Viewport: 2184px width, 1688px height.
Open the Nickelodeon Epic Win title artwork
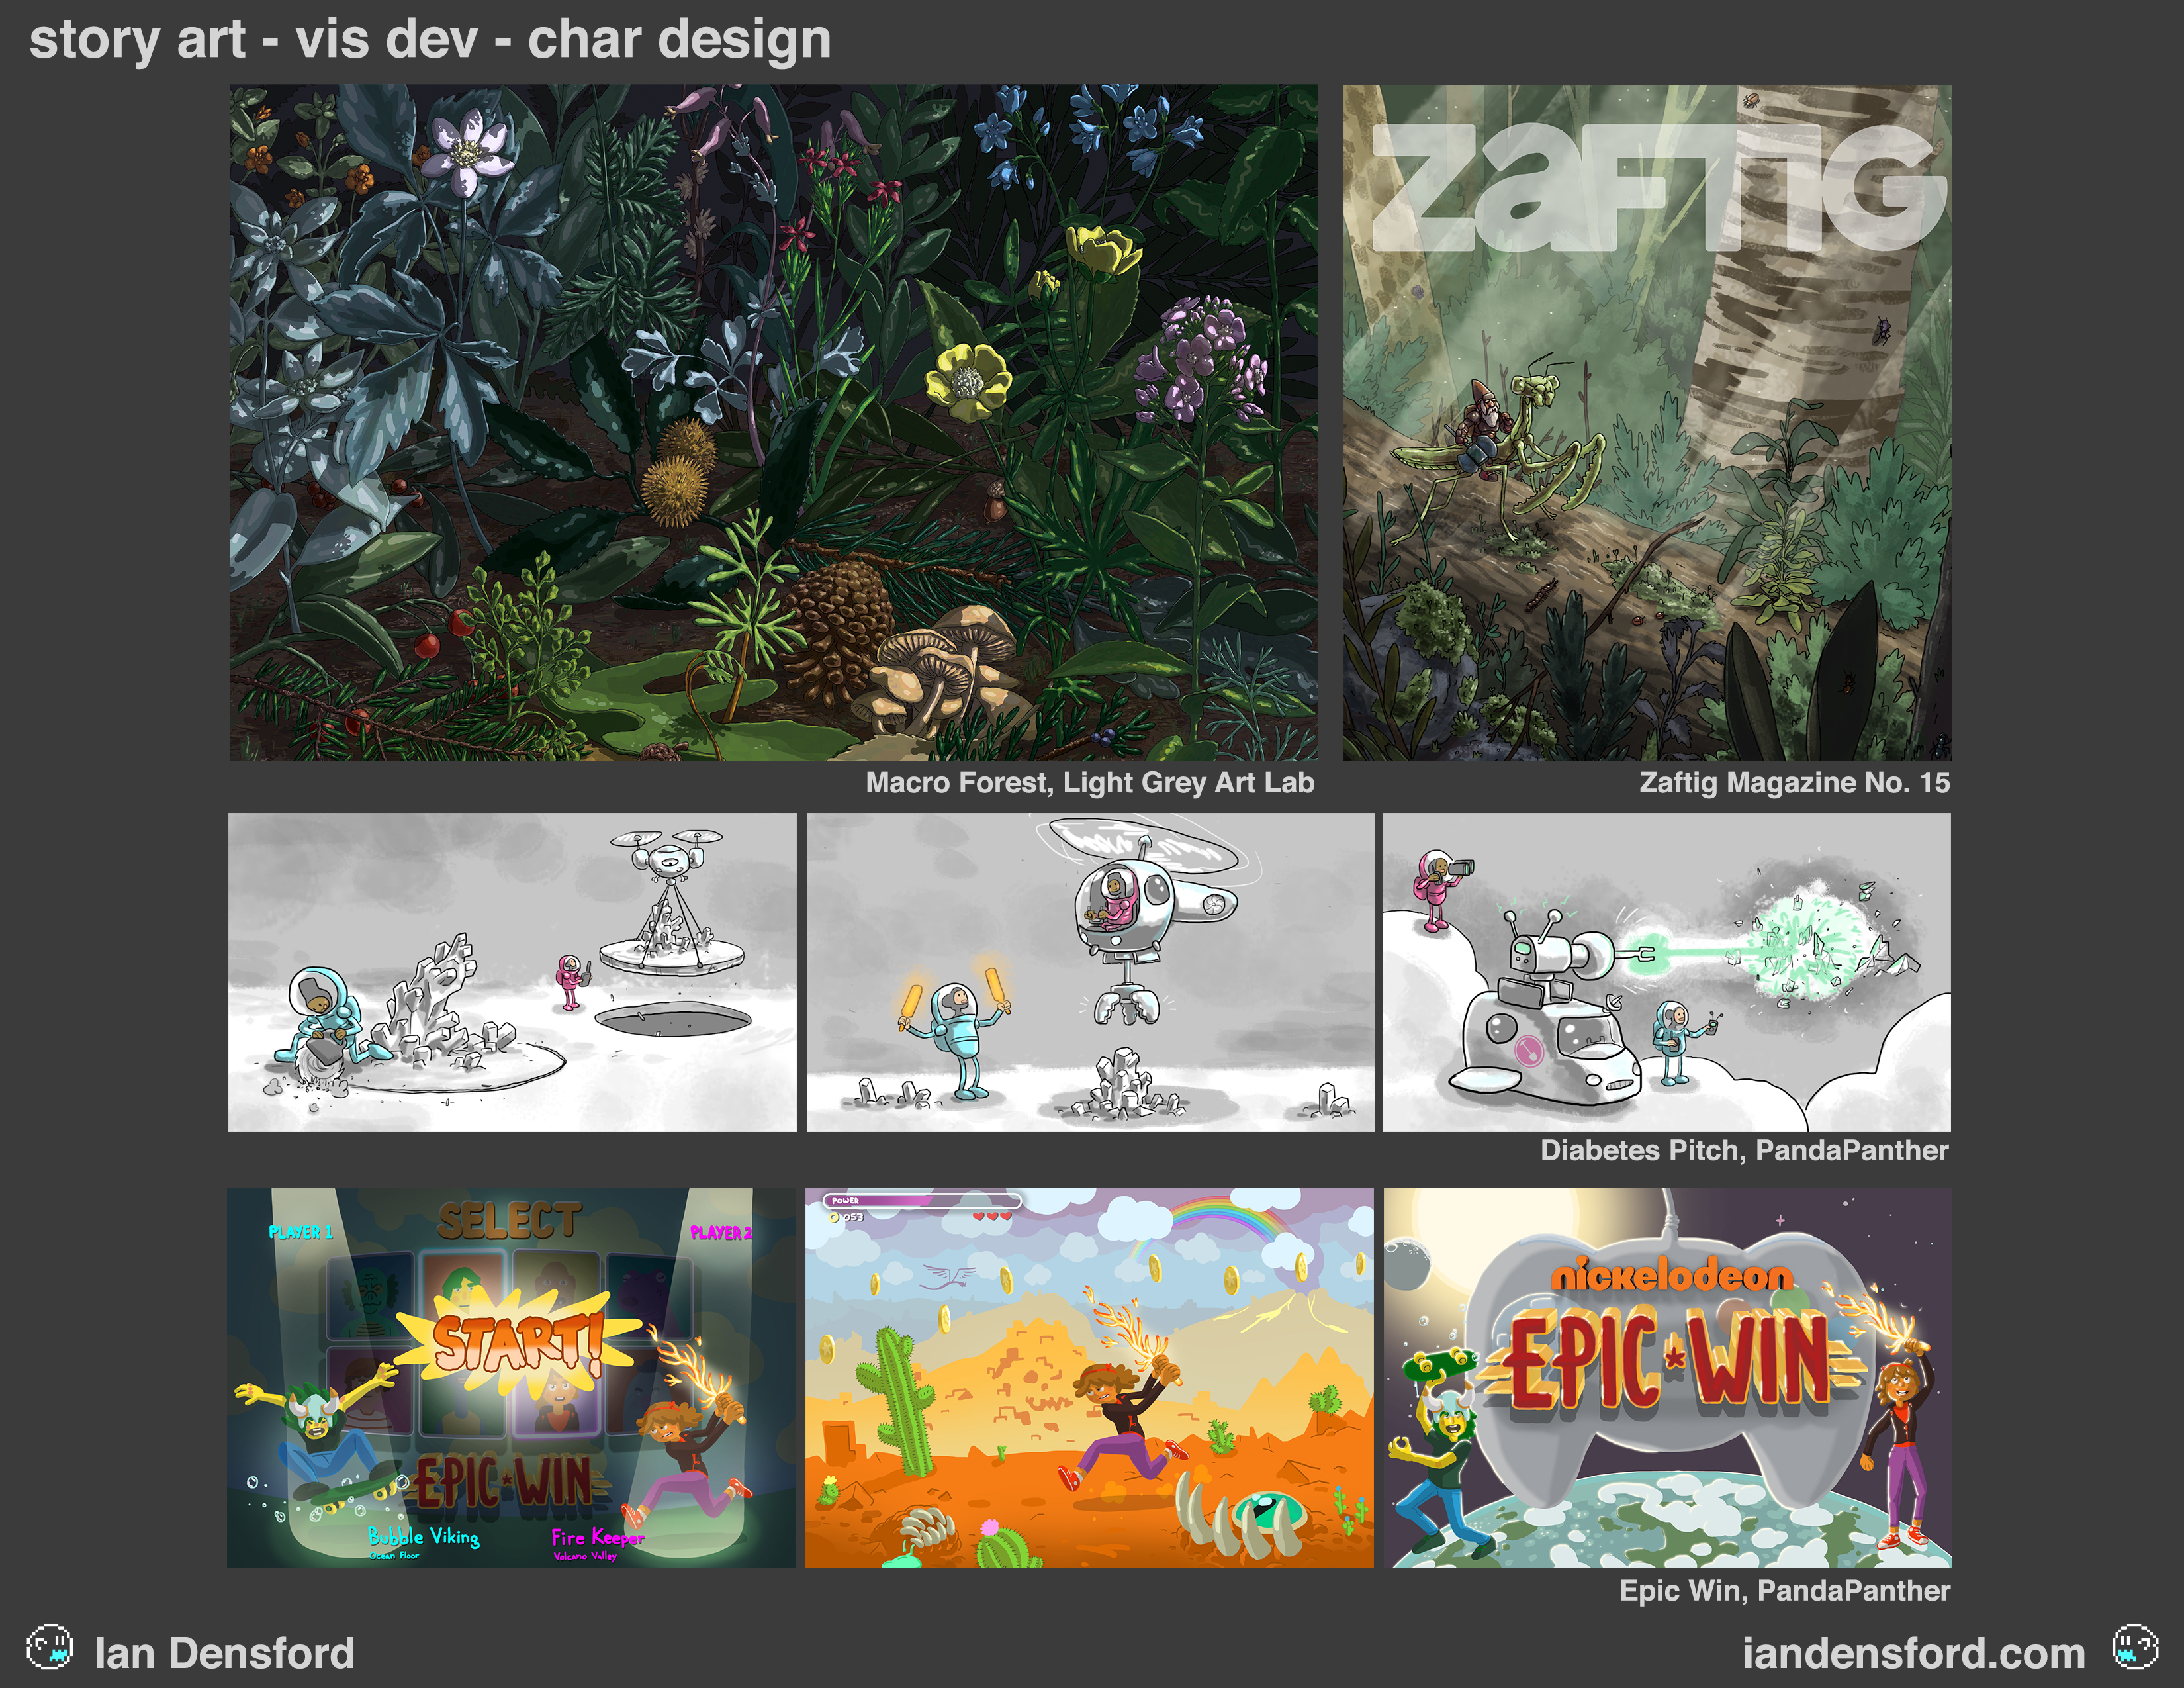(1668, 1377)
